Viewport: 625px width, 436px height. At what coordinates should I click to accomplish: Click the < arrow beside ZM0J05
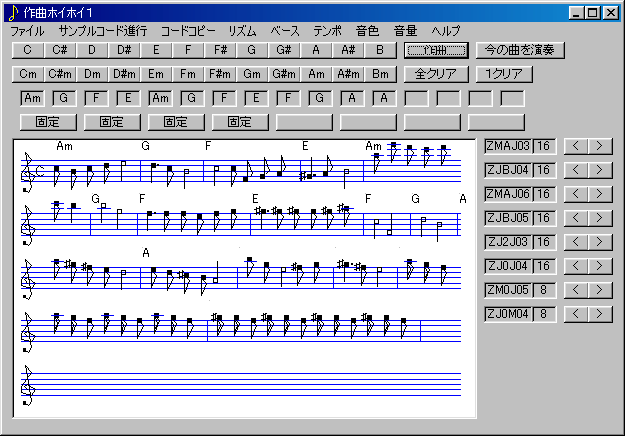(576, 290)
